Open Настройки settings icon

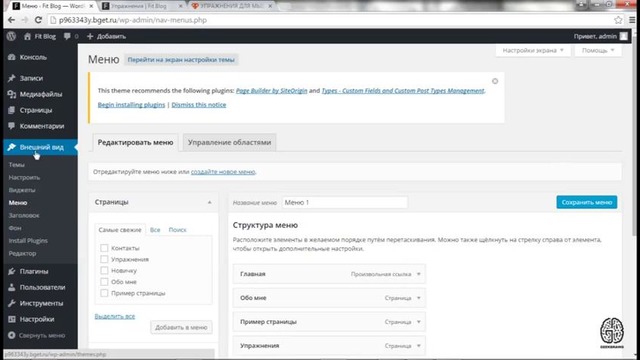click(11, 319)
